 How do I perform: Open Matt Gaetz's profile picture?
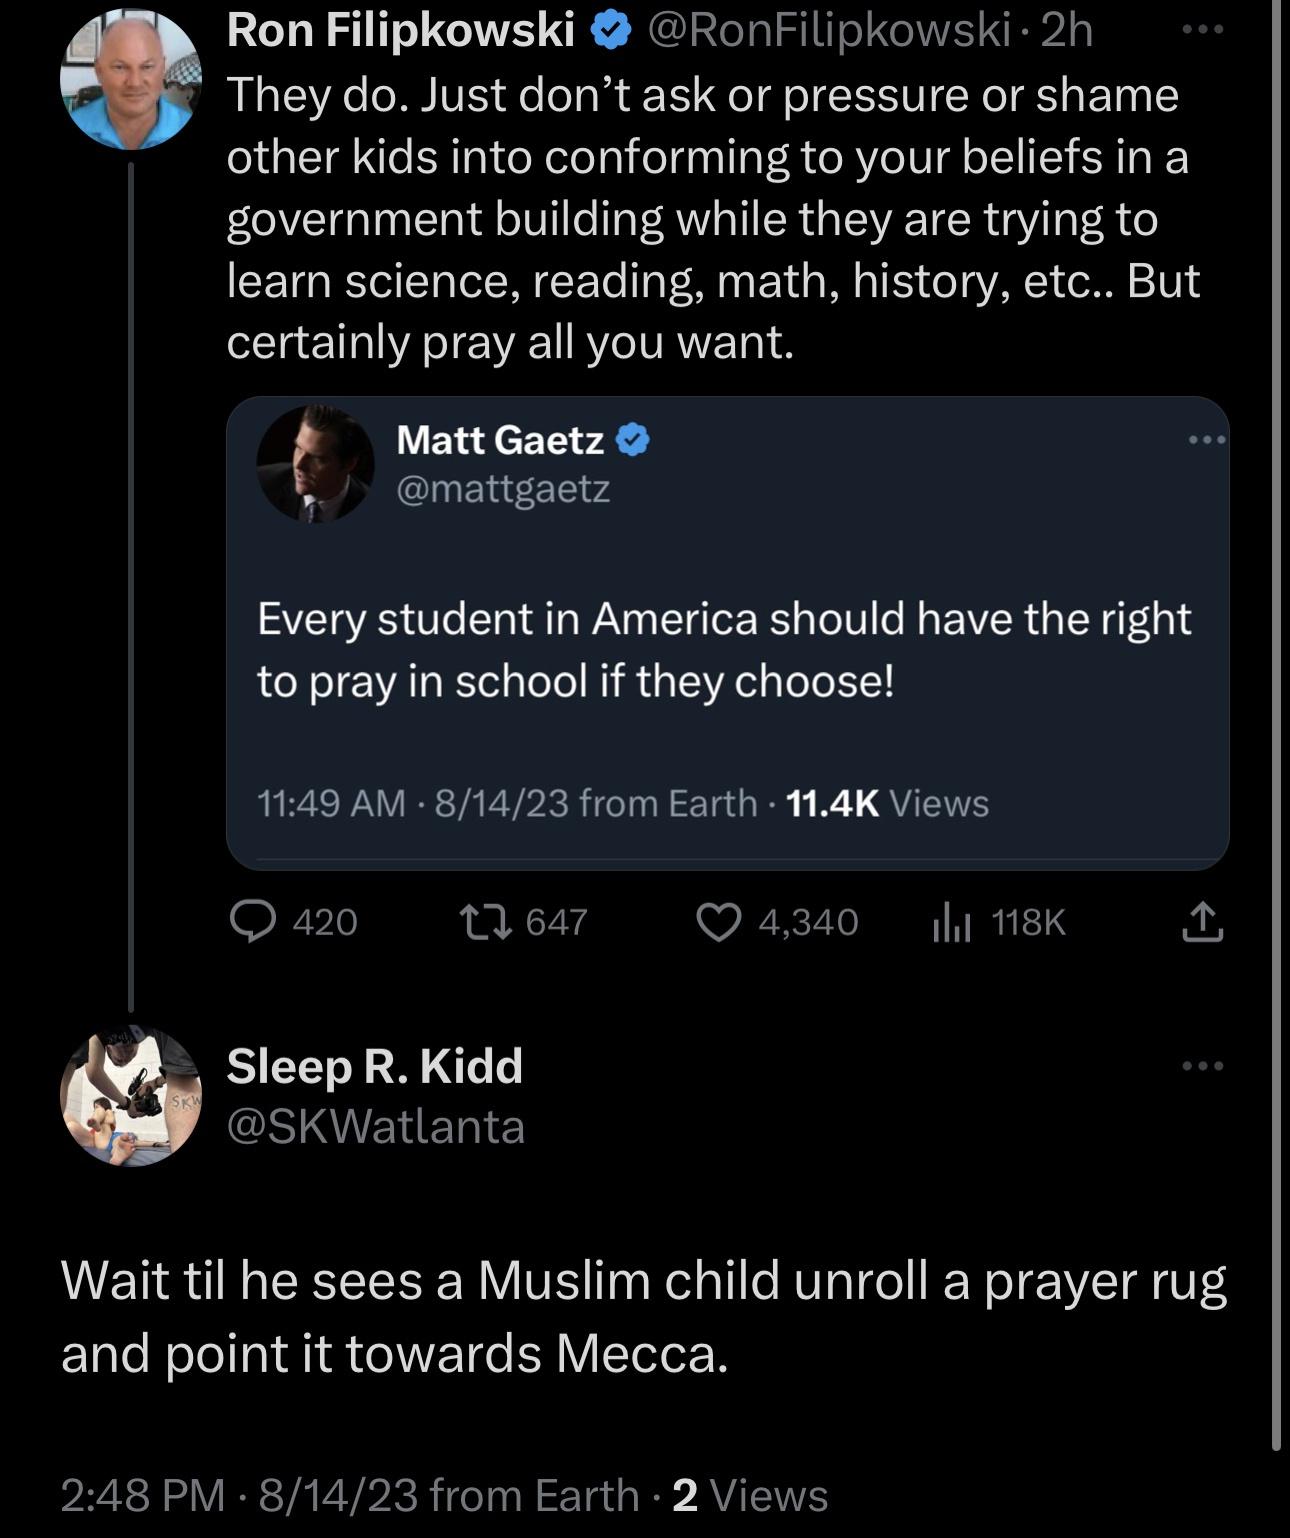315,464
